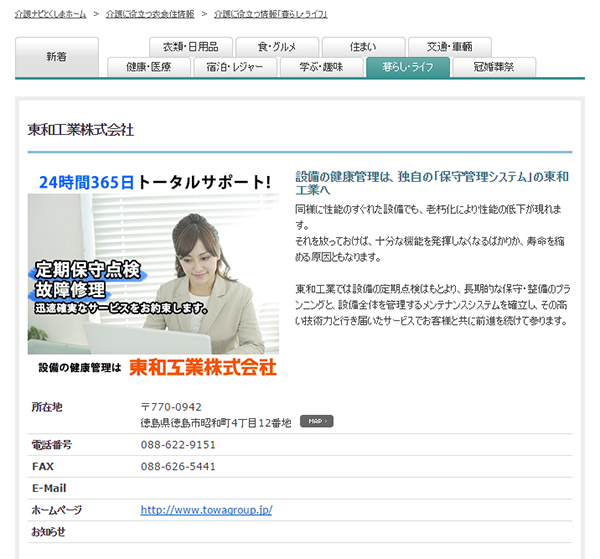600x559 pixels.
Task: Select the 住まい tab
Action: [x=364, y=47]
